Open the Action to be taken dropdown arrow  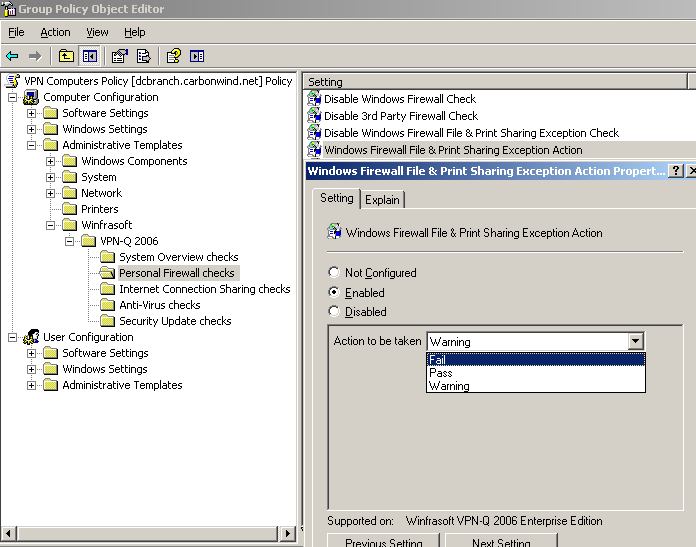[x=636, y=341]
